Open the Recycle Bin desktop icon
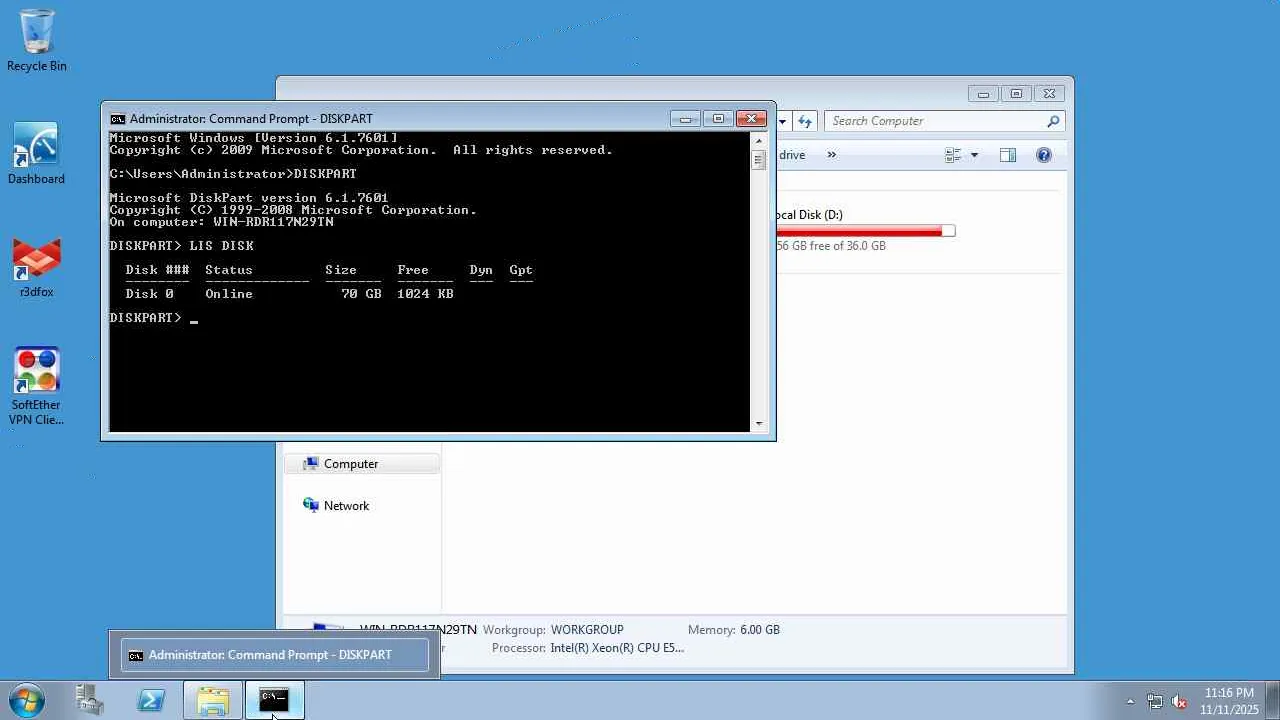 tap(37, 41)
